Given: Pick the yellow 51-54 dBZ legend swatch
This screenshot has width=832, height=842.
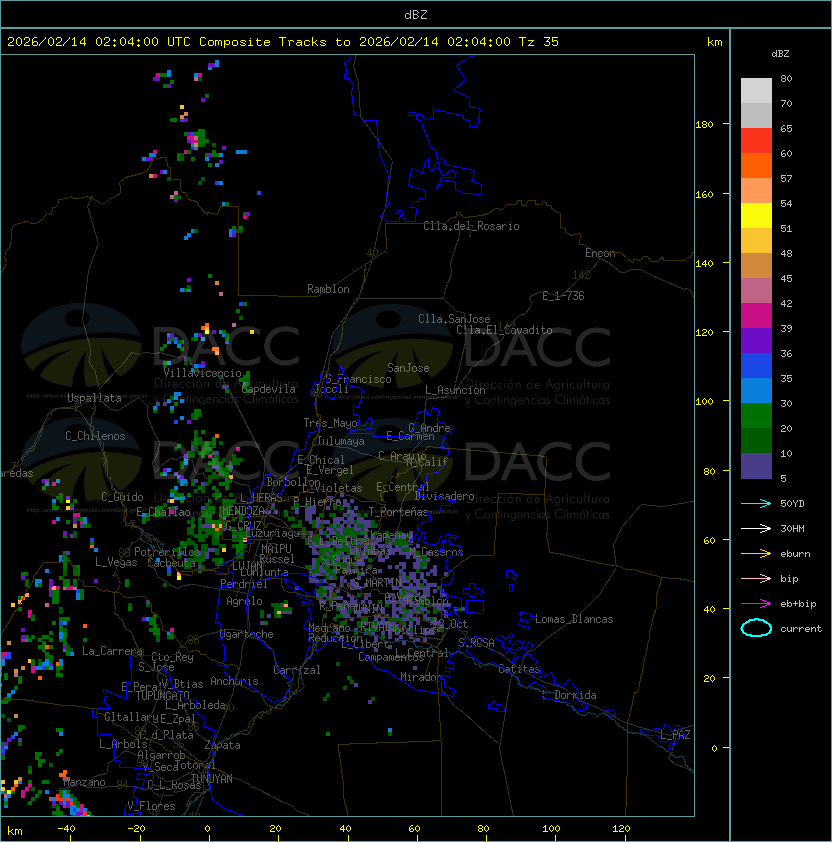Looking at the screenshot, I should click(756, 216).
